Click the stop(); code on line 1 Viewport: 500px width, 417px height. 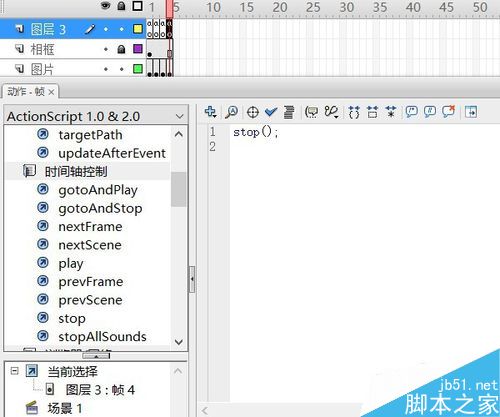click(x=256, y=132)
